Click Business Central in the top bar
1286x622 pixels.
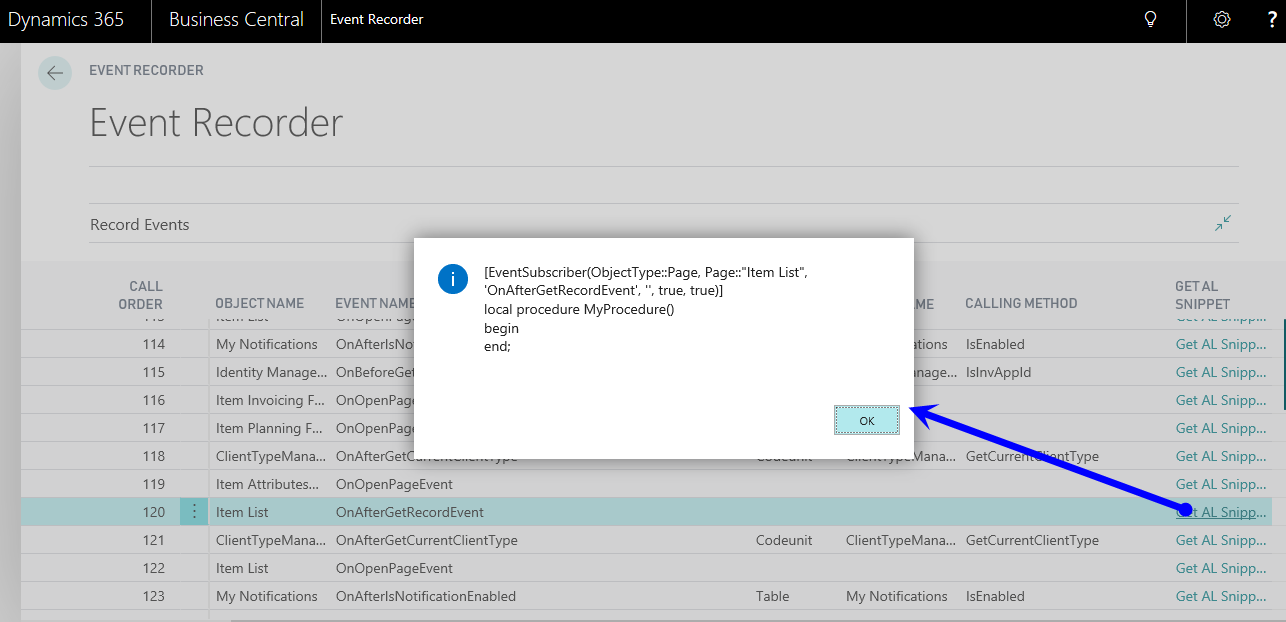coord(236,20)
